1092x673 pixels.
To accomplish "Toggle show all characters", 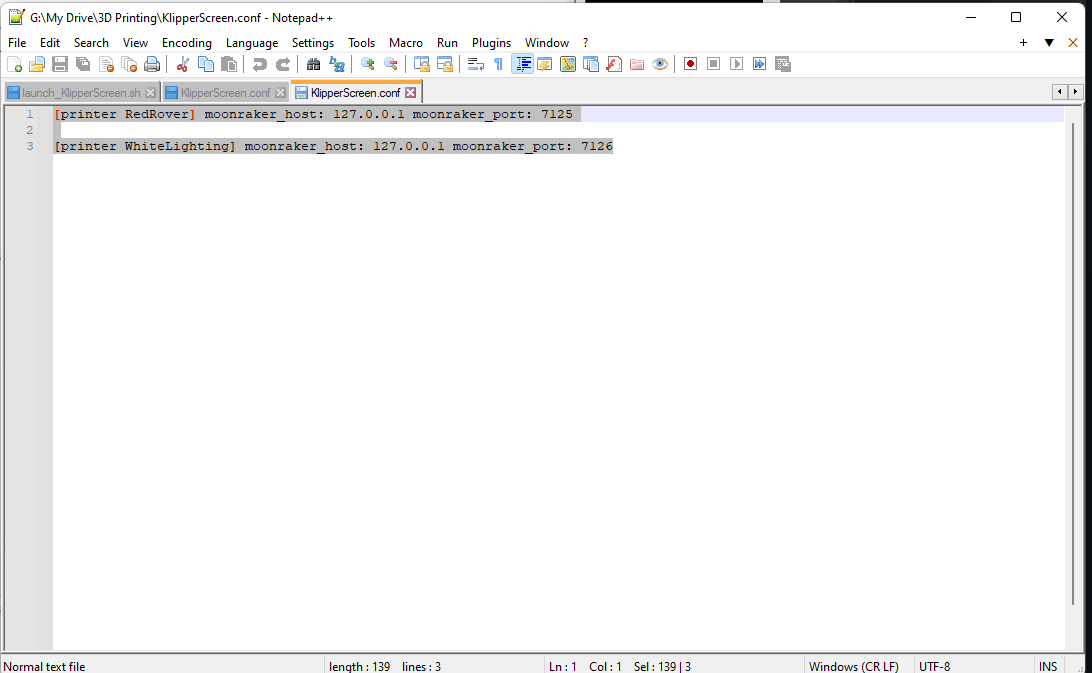I will 498,63.
